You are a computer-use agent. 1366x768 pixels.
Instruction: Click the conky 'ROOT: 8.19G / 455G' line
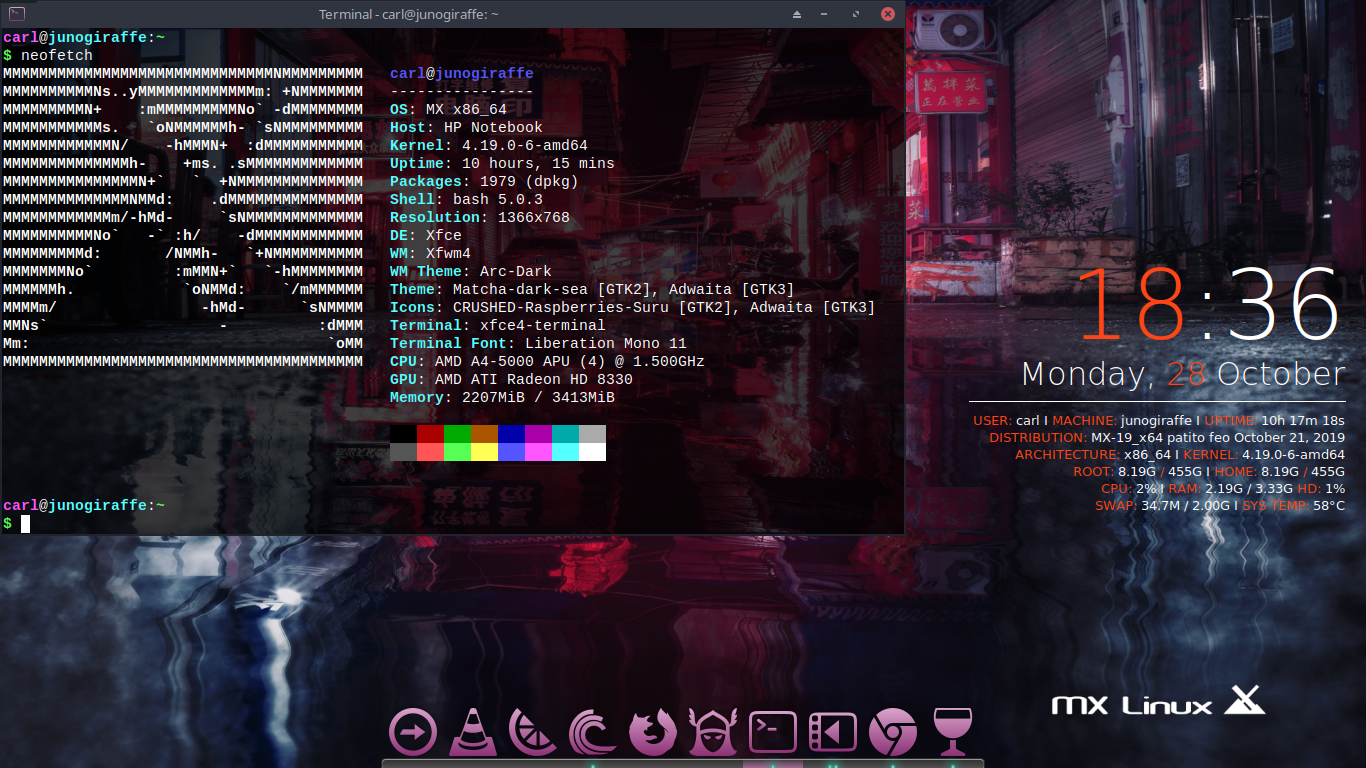point(1209,472)
